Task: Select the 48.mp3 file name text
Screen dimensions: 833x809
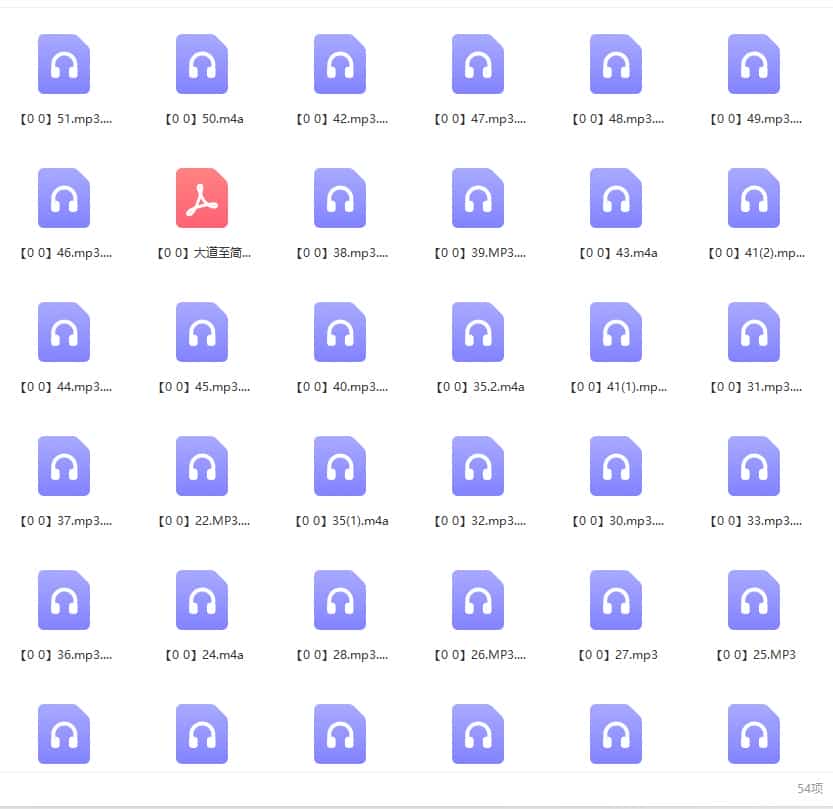Action: tap(617, 119)
